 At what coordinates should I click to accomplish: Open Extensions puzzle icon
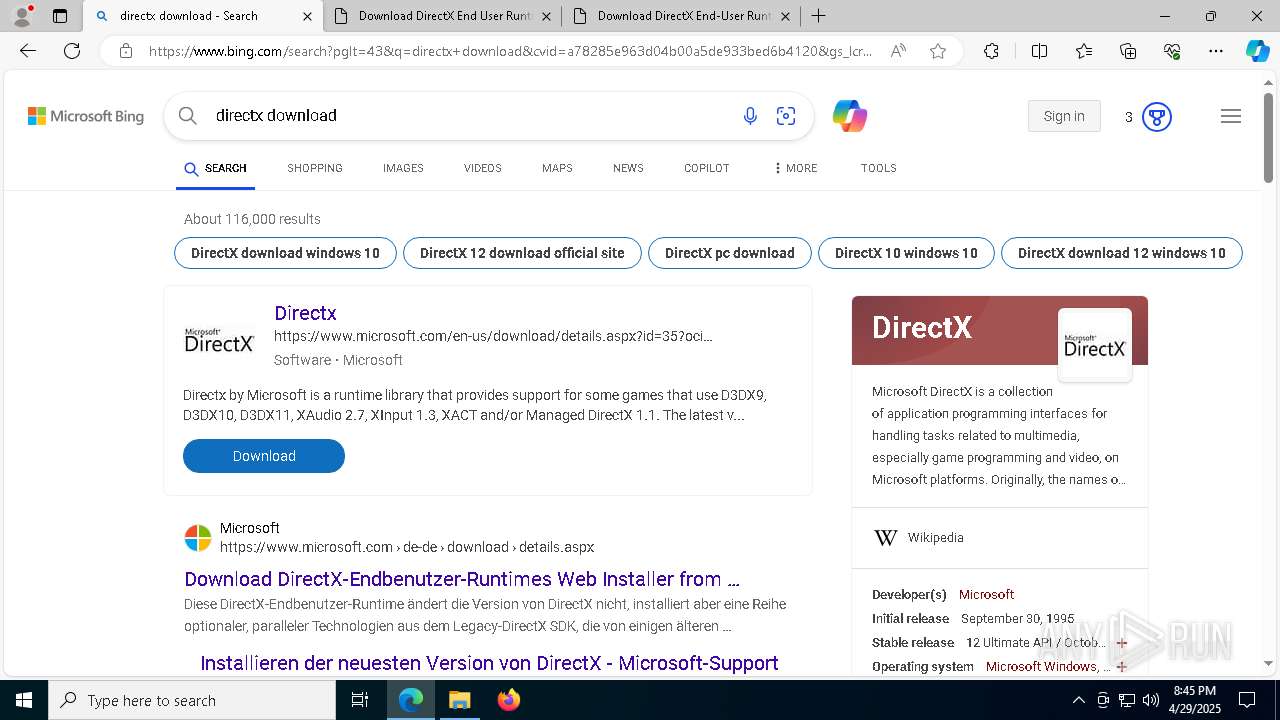(x=991, y=51)
